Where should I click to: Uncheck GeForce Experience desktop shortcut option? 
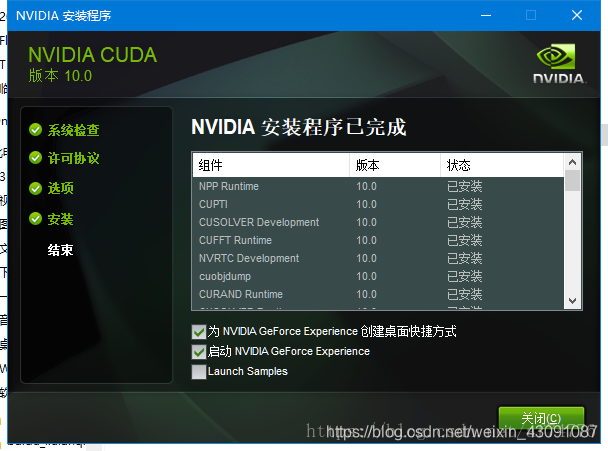[x=199, y=332]
